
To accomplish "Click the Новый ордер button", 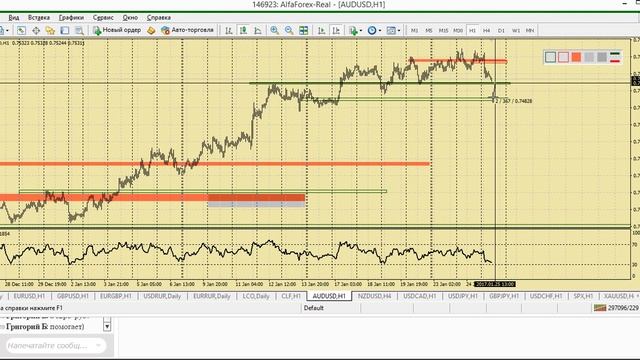I will click(x=117, y=30).
